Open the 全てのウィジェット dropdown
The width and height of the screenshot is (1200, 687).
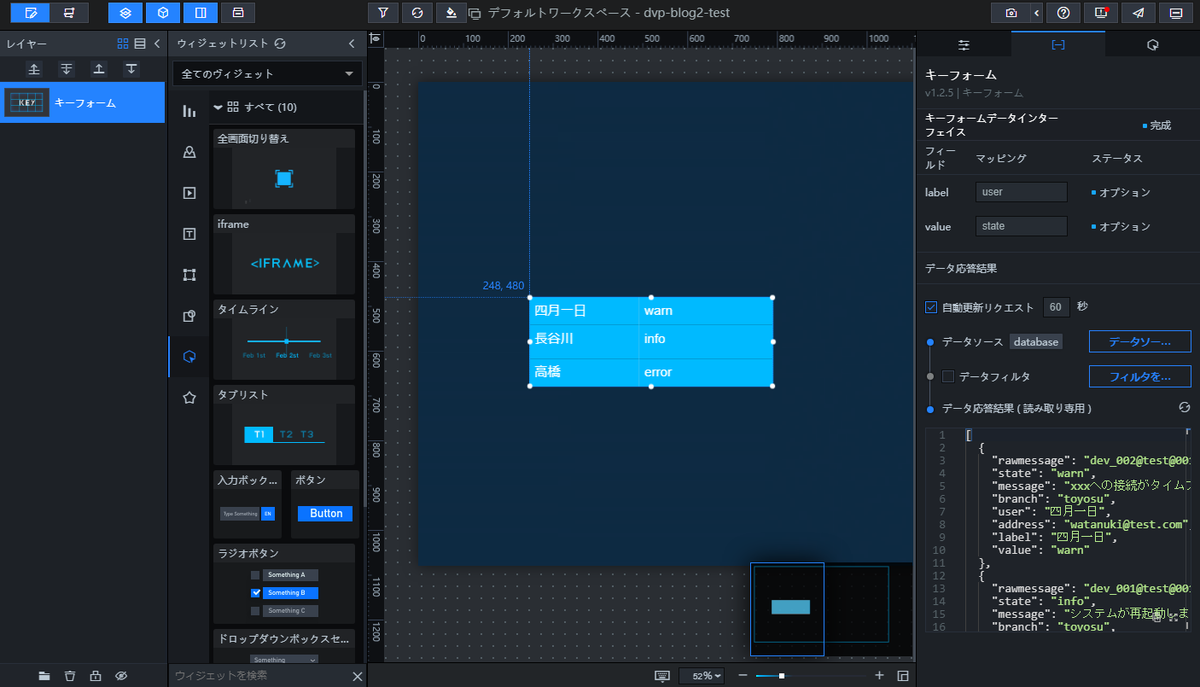coord(267,74)
